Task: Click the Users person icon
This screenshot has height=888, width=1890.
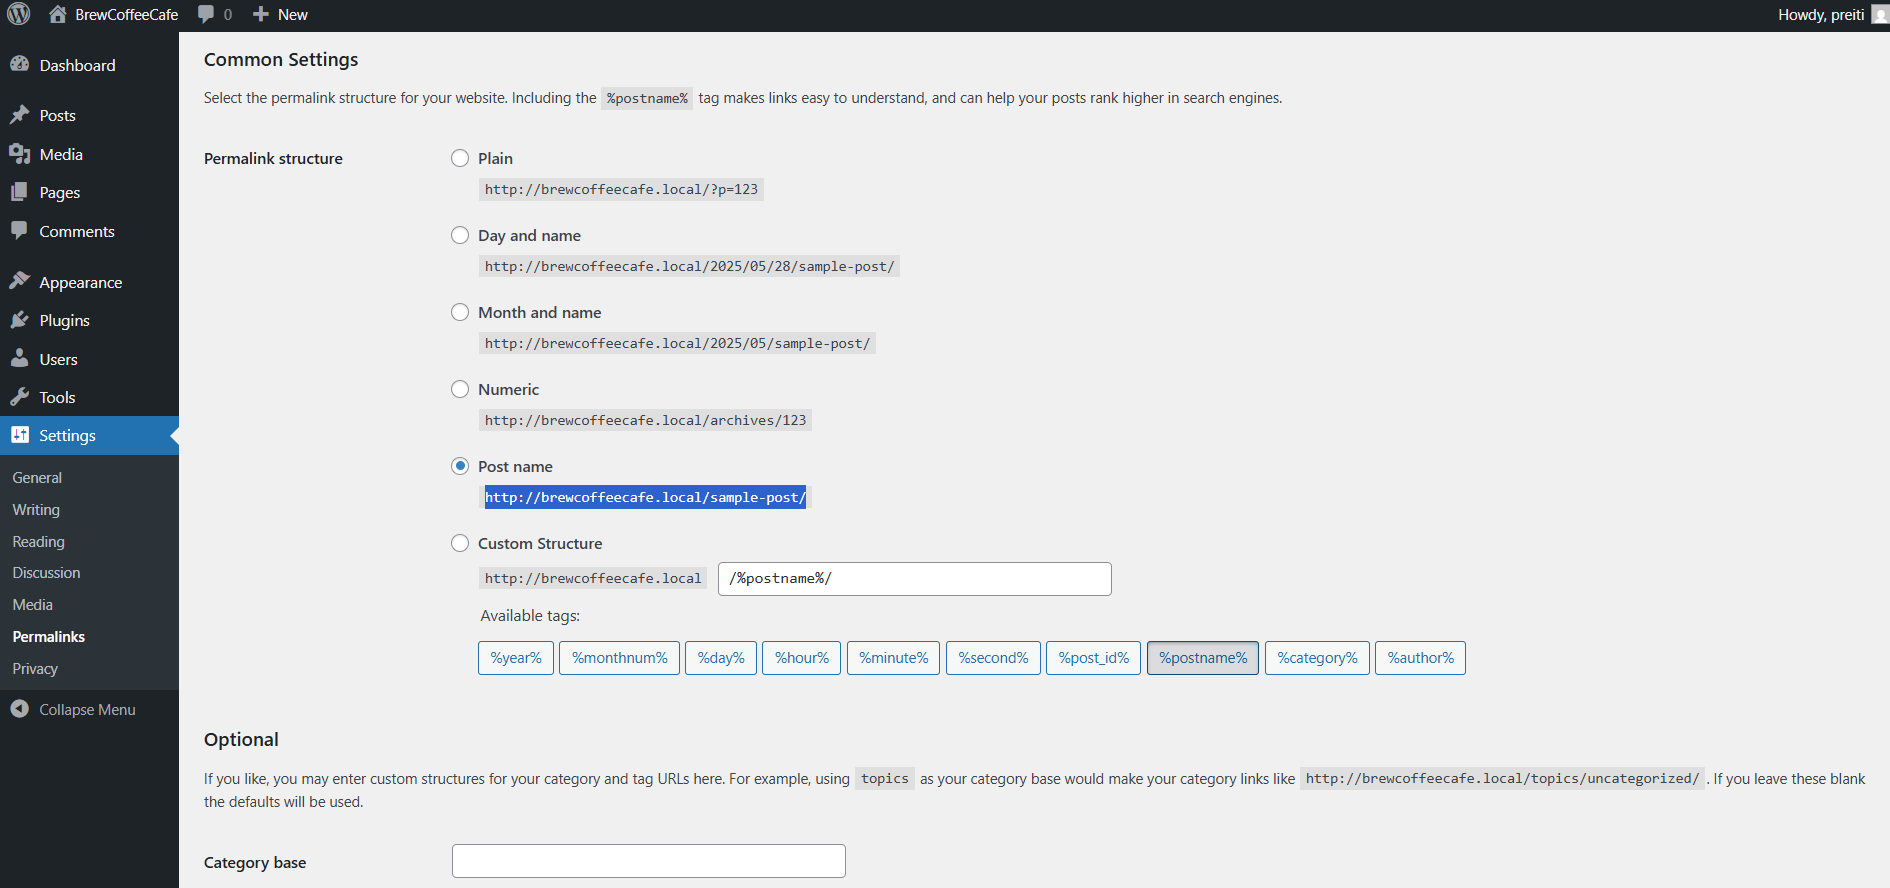Action: (x=19, y=358)
